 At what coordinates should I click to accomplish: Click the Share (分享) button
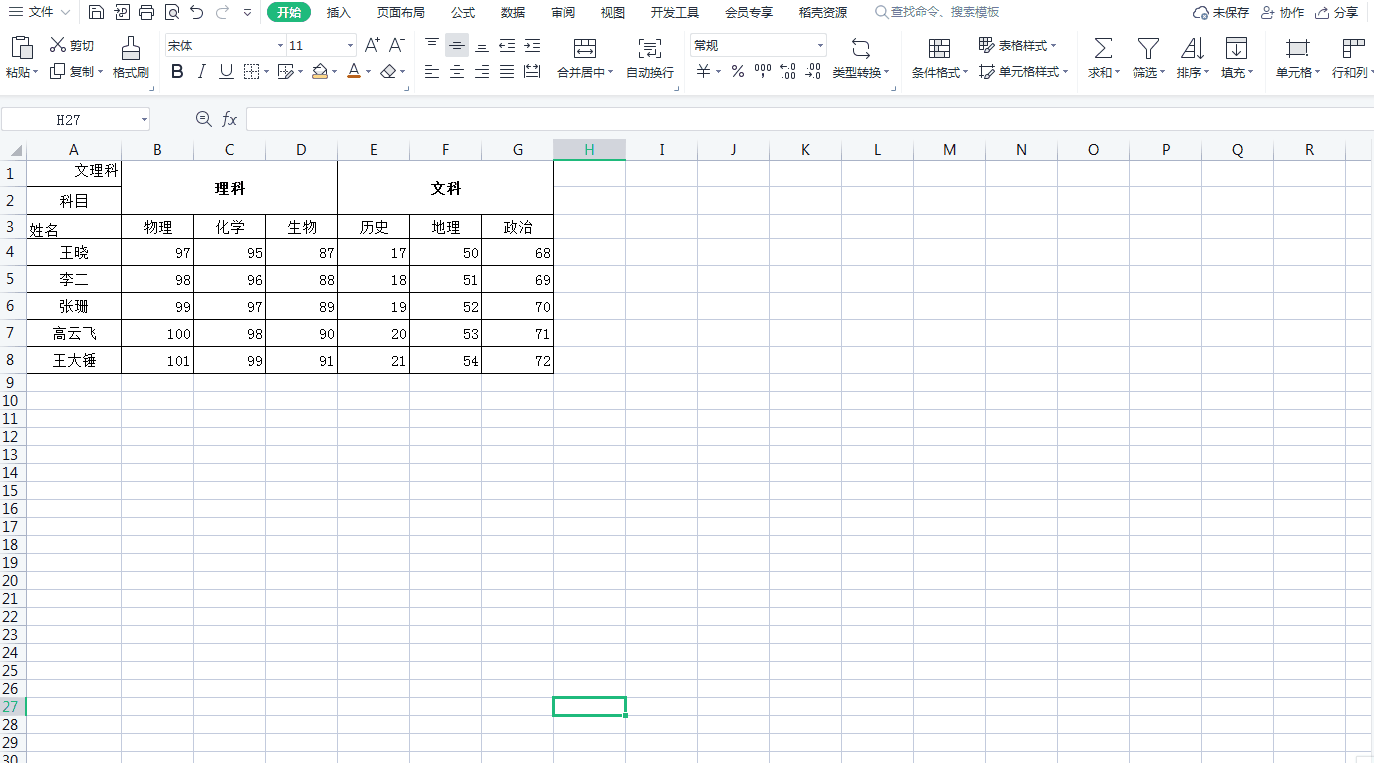pyautogui.click(x=1337, y=12)
